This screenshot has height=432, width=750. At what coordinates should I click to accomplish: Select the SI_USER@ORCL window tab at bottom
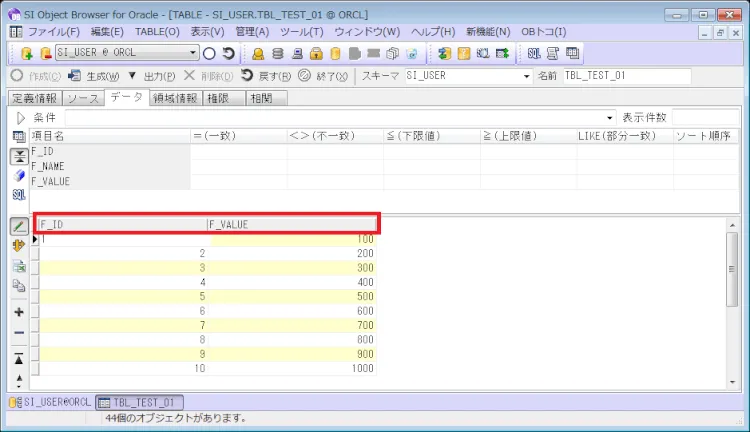coord(51,402)
